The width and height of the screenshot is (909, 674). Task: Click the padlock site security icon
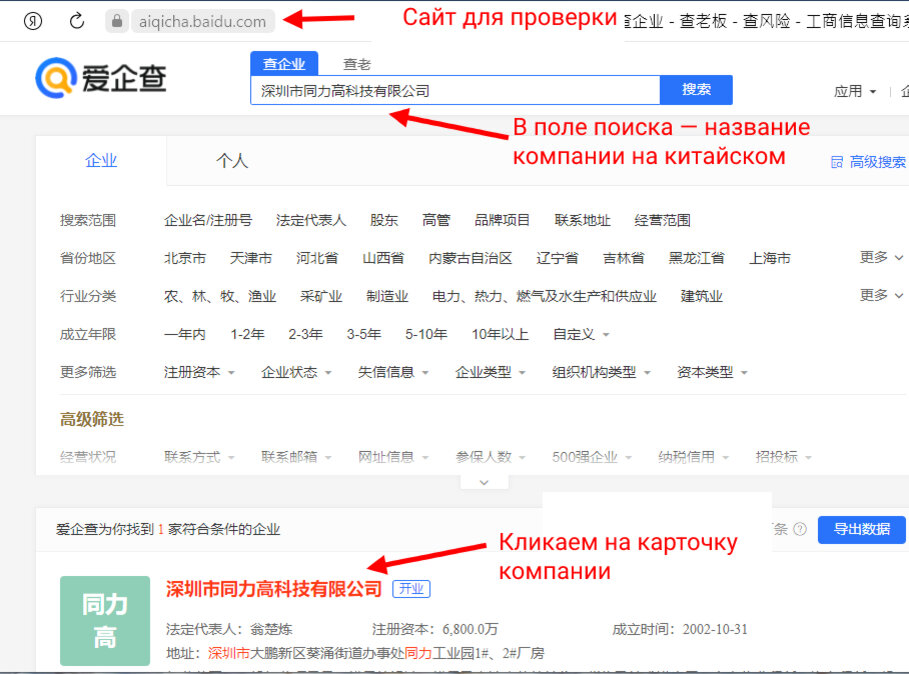tap(117, 21)
